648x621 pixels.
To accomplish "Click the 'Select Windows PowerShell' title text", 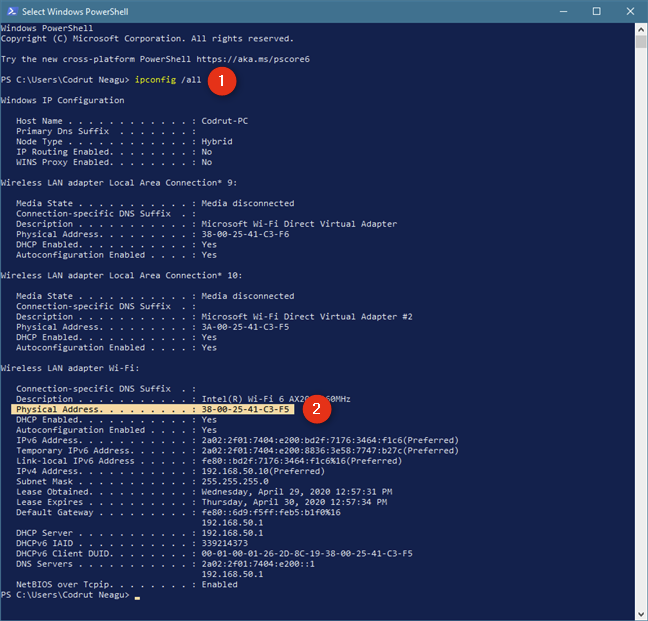I will [x=75, y=12].
